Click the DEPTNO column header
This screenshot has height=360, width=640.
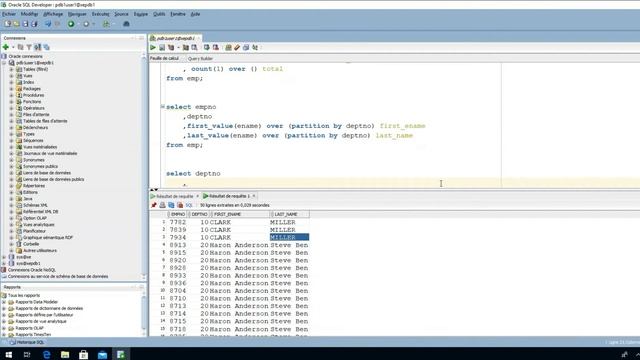[x=200, y=214]
